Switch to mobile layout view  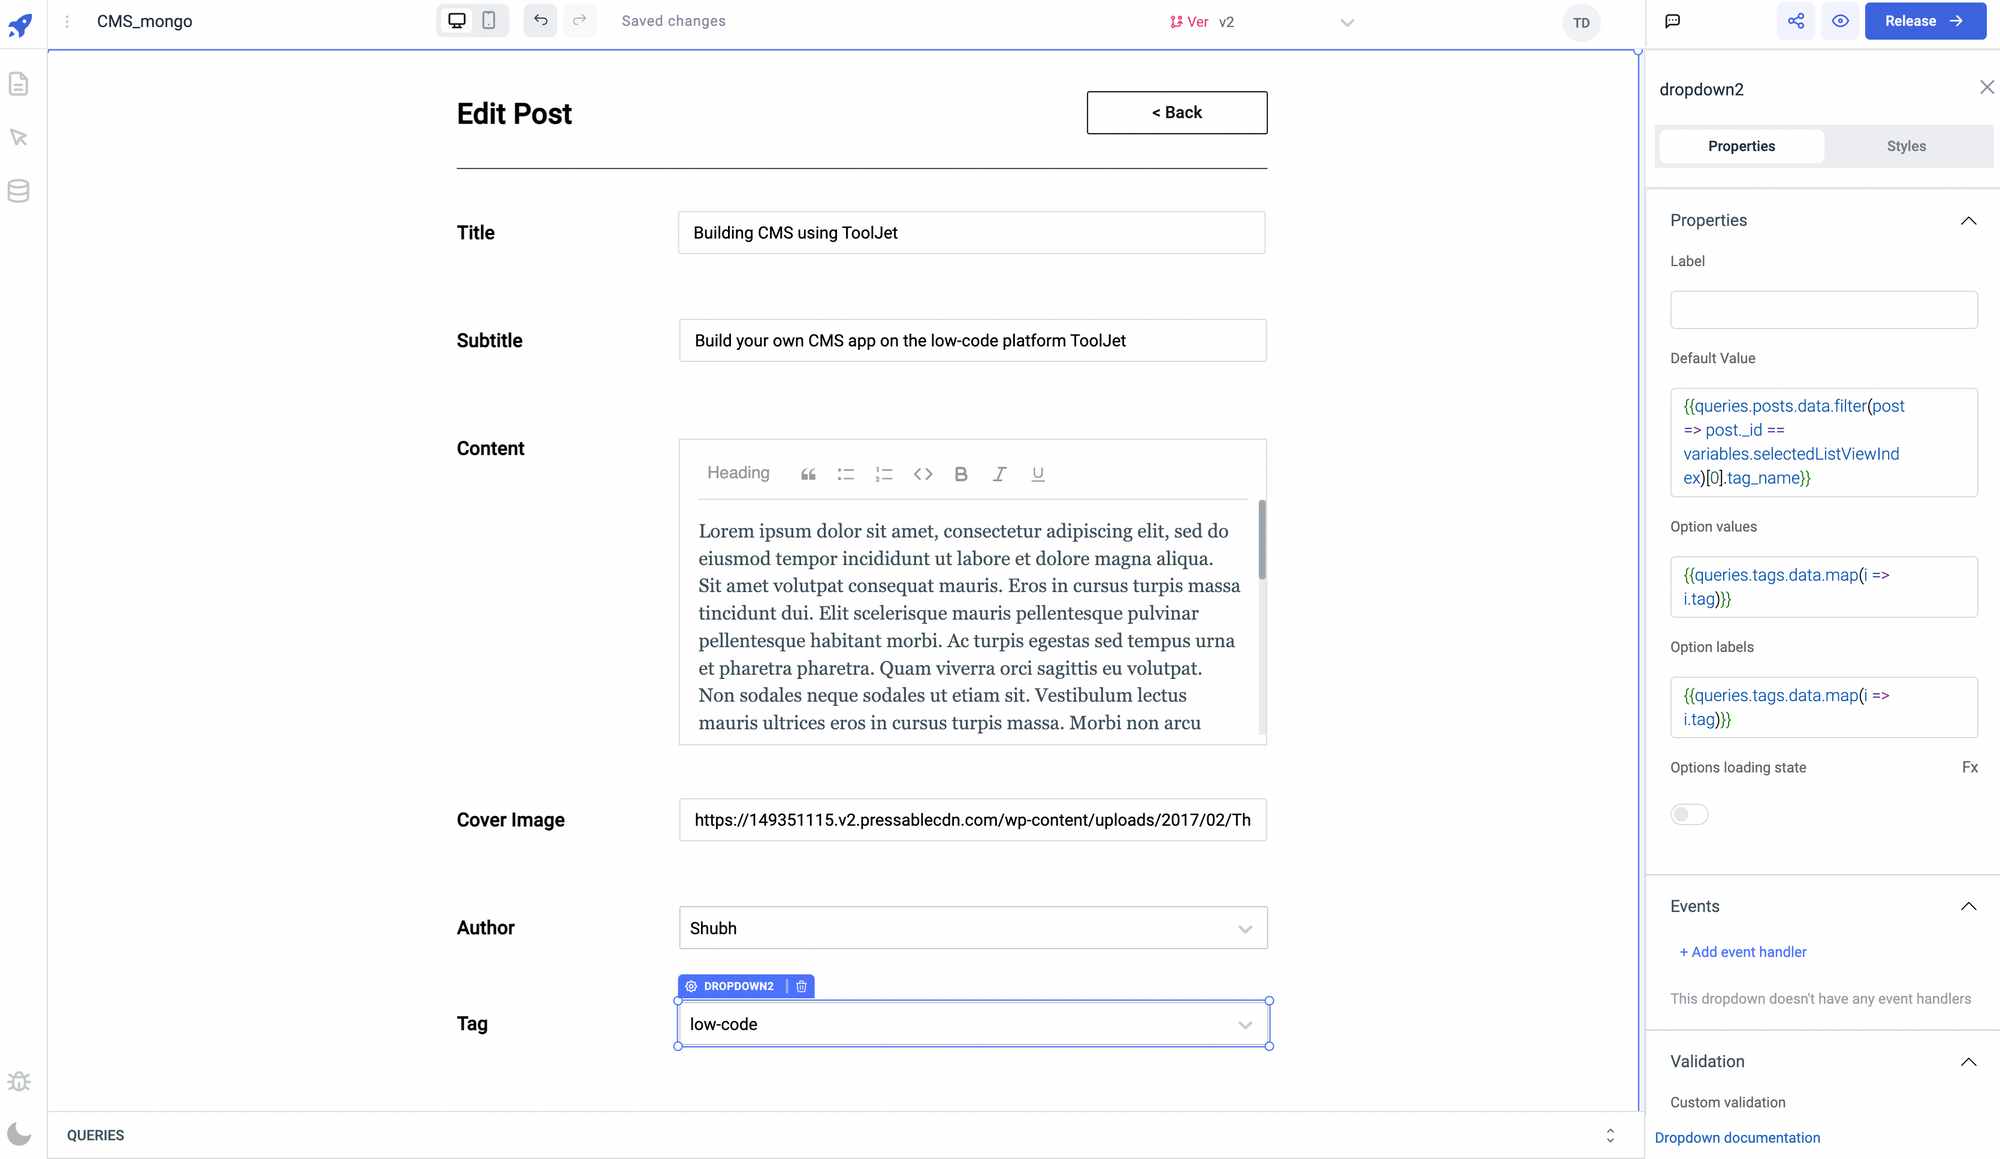coord(489,21)
